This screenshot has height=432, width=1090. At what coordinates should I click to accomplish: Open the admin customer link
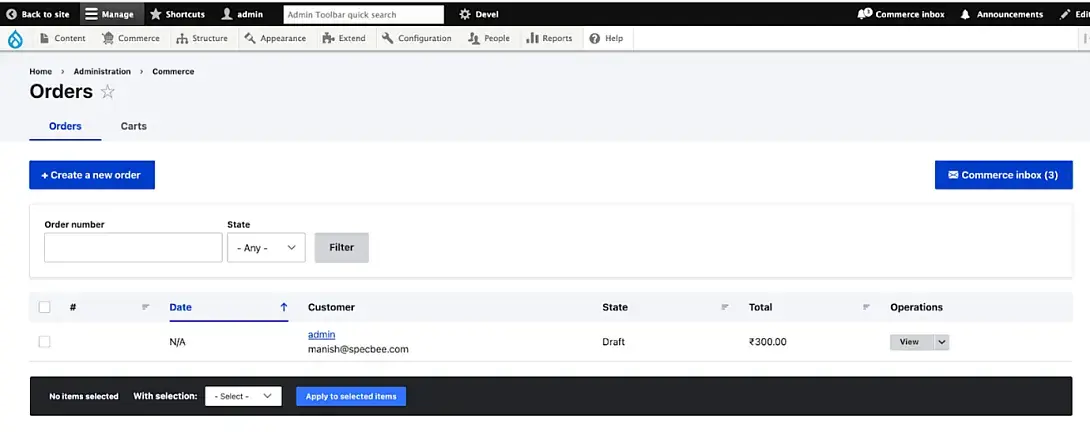(321, 335)
